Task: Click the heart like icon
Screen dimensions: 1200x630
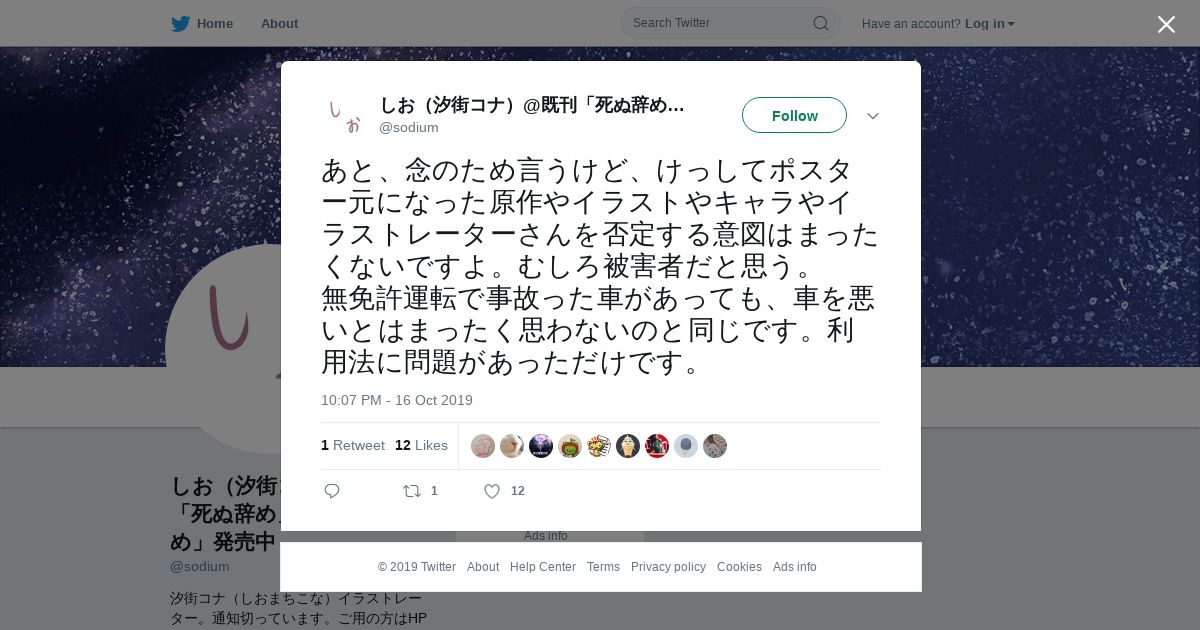Action: click(x=492, y=491)
